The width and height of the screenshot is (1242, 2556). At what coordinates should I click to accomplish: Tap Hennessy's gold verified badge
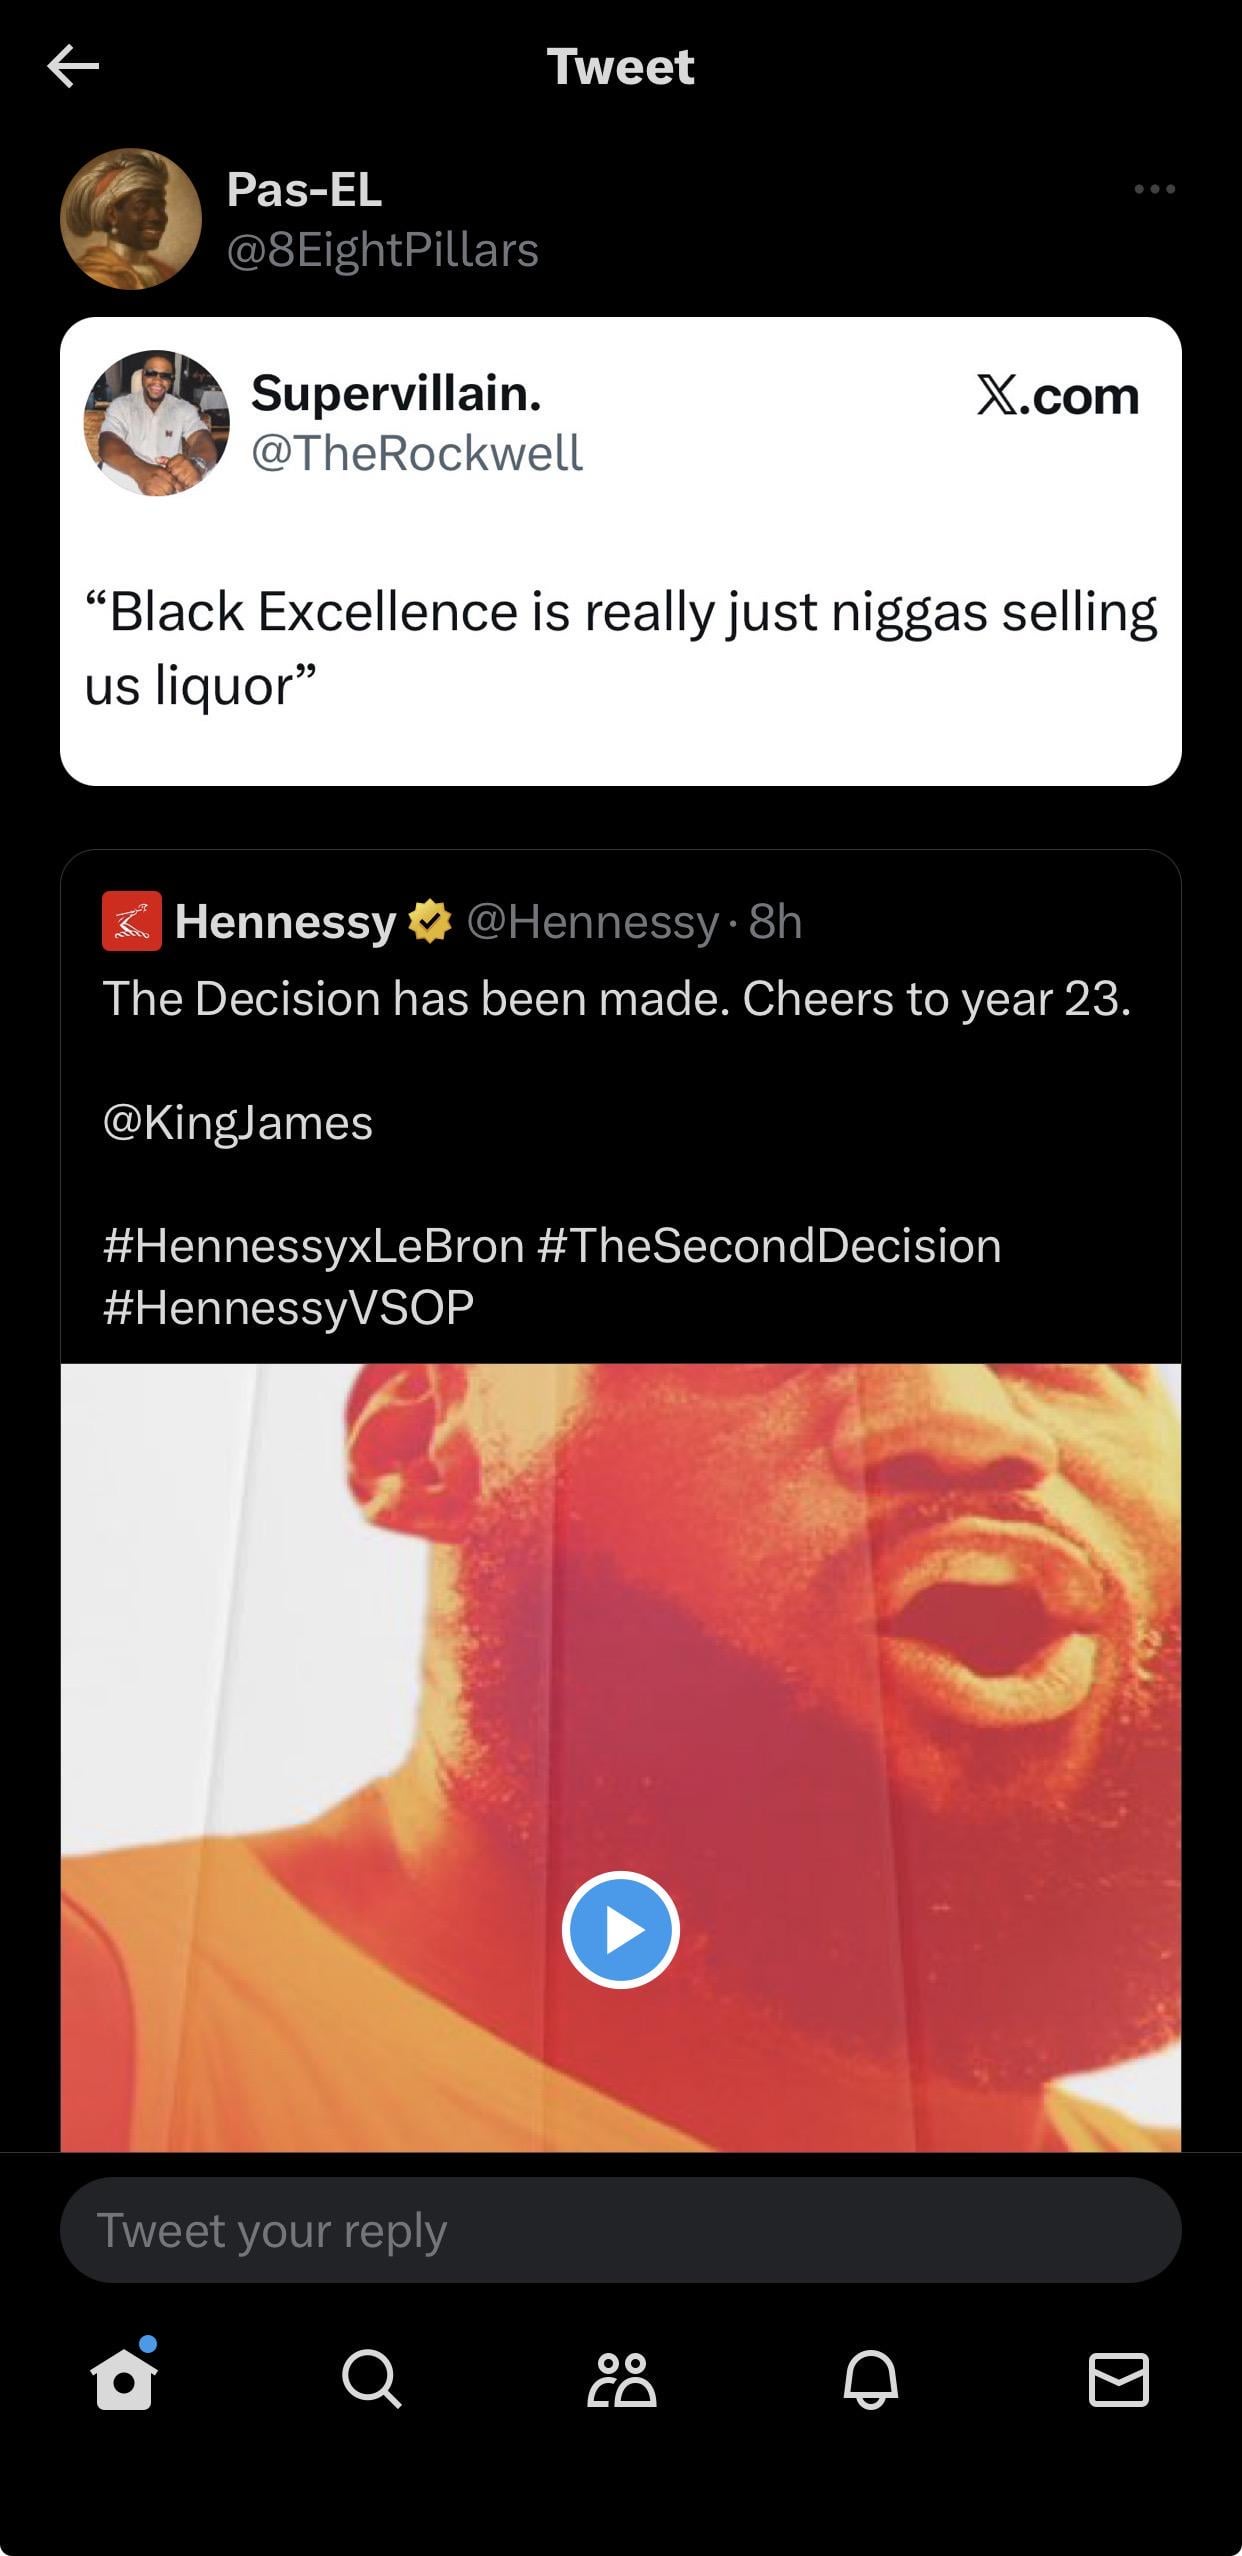click(x=429, y=921)
